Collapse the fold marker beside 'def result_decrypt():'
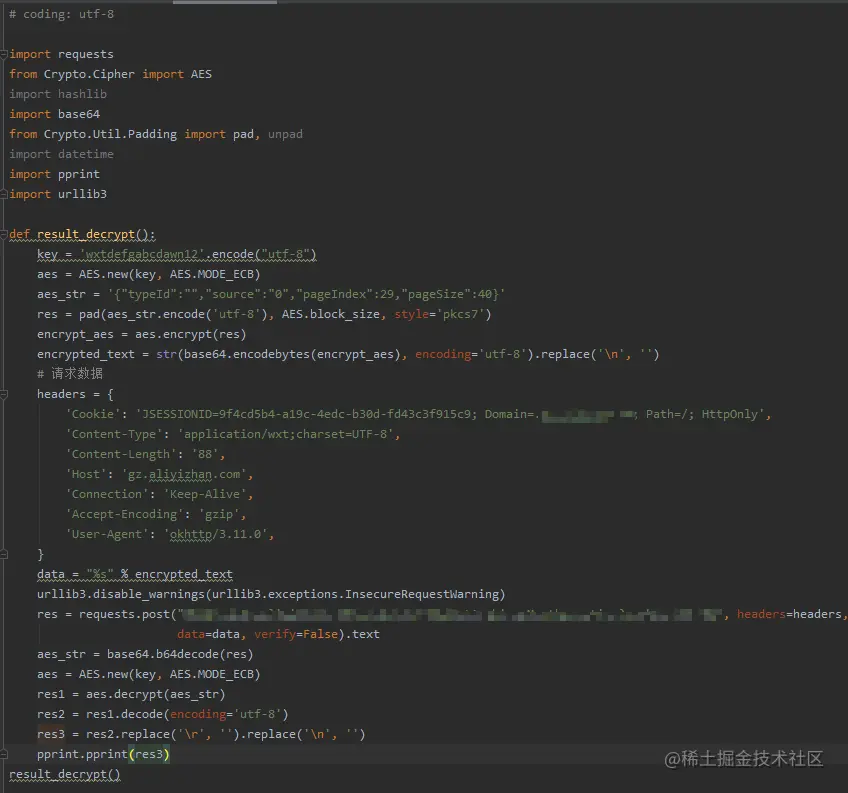This screenshot has height=793, width=848. click(4, 234)
